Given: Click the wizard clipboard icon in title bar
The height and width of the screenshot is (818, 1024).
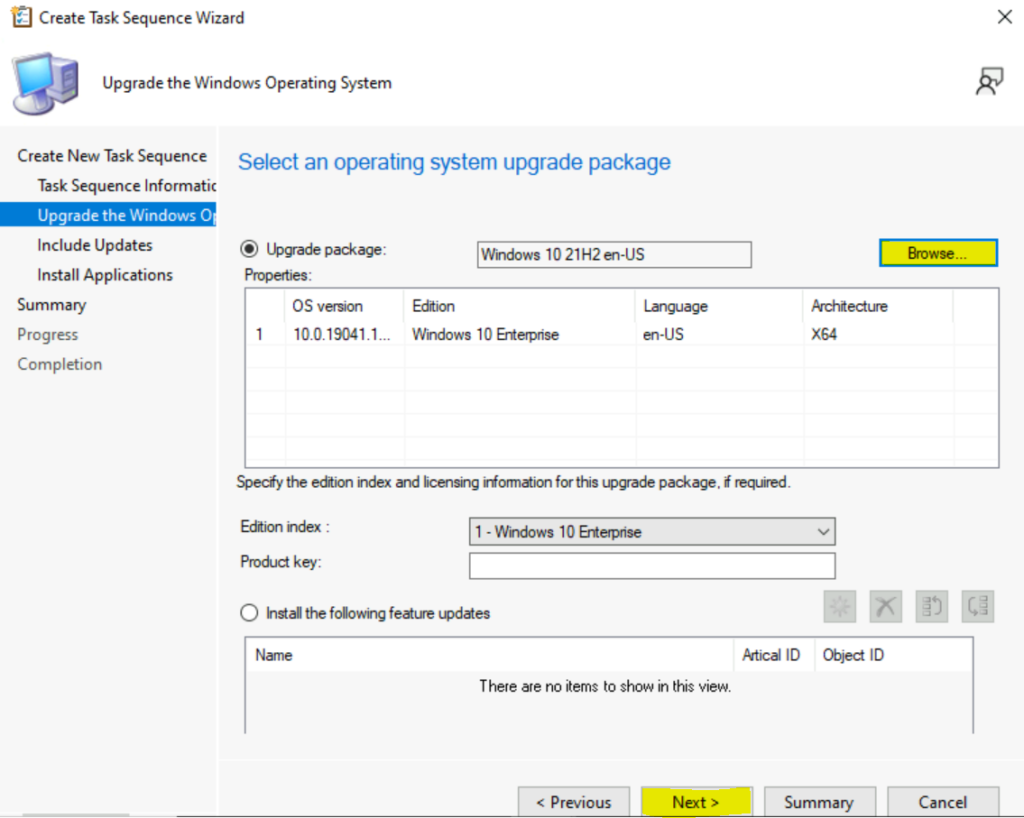Looking at the screenshot, I should pyautogui.click(x=21, y=17).
